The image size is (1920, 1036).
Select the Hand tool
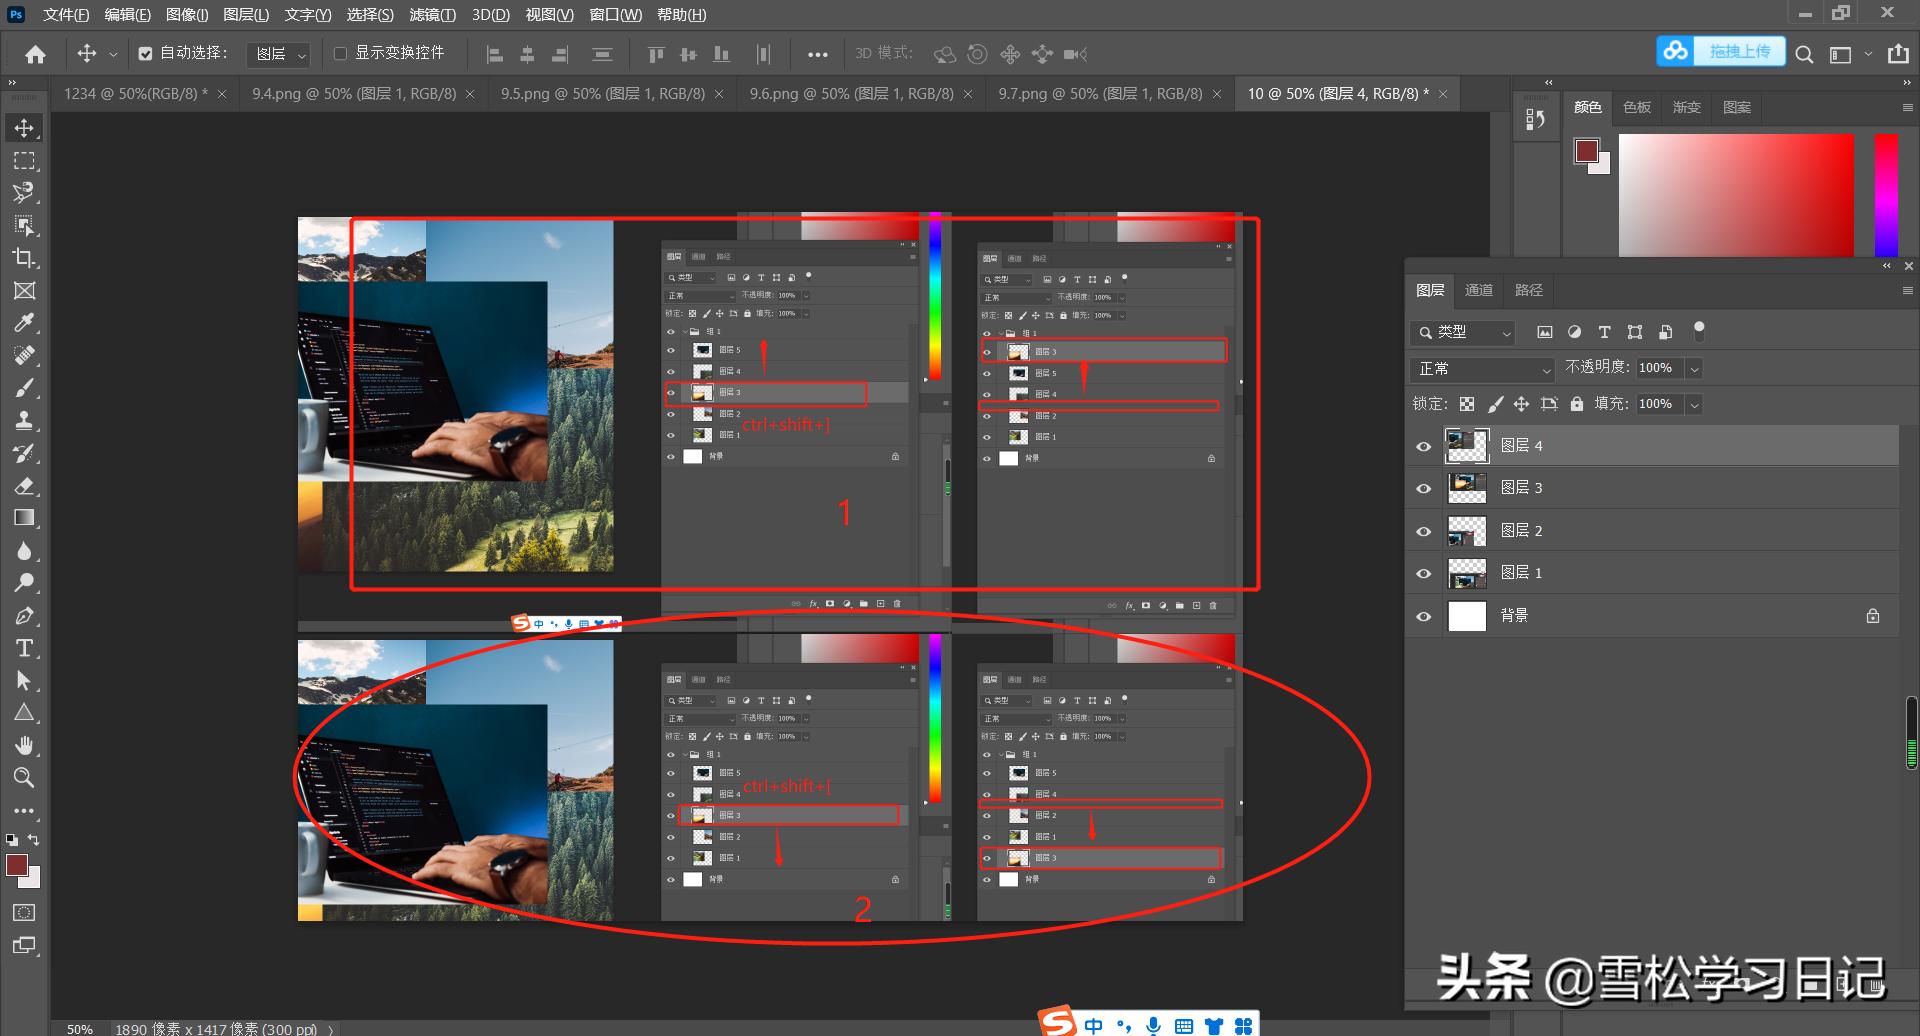[x=24, y=745]
